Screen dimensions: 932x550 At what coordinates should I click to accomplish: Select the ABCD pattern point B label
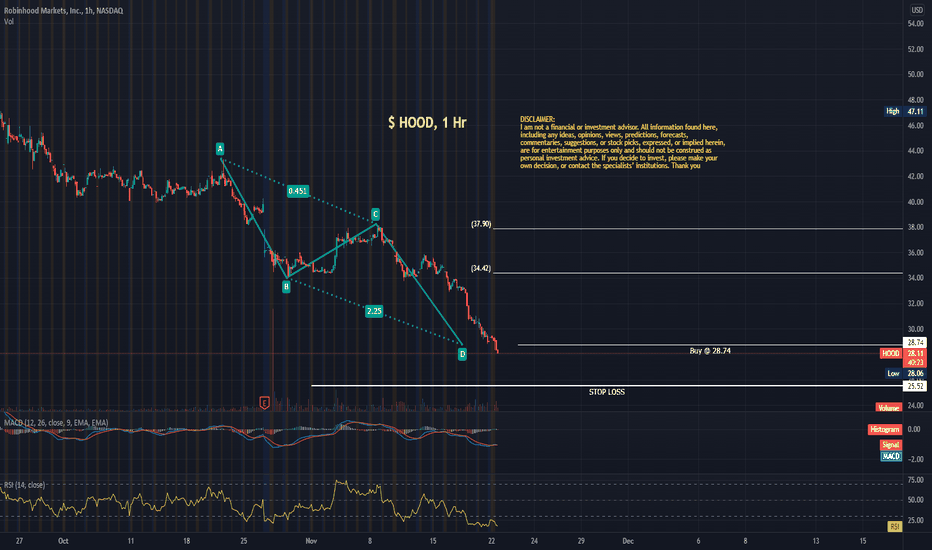tap(286, 287)
